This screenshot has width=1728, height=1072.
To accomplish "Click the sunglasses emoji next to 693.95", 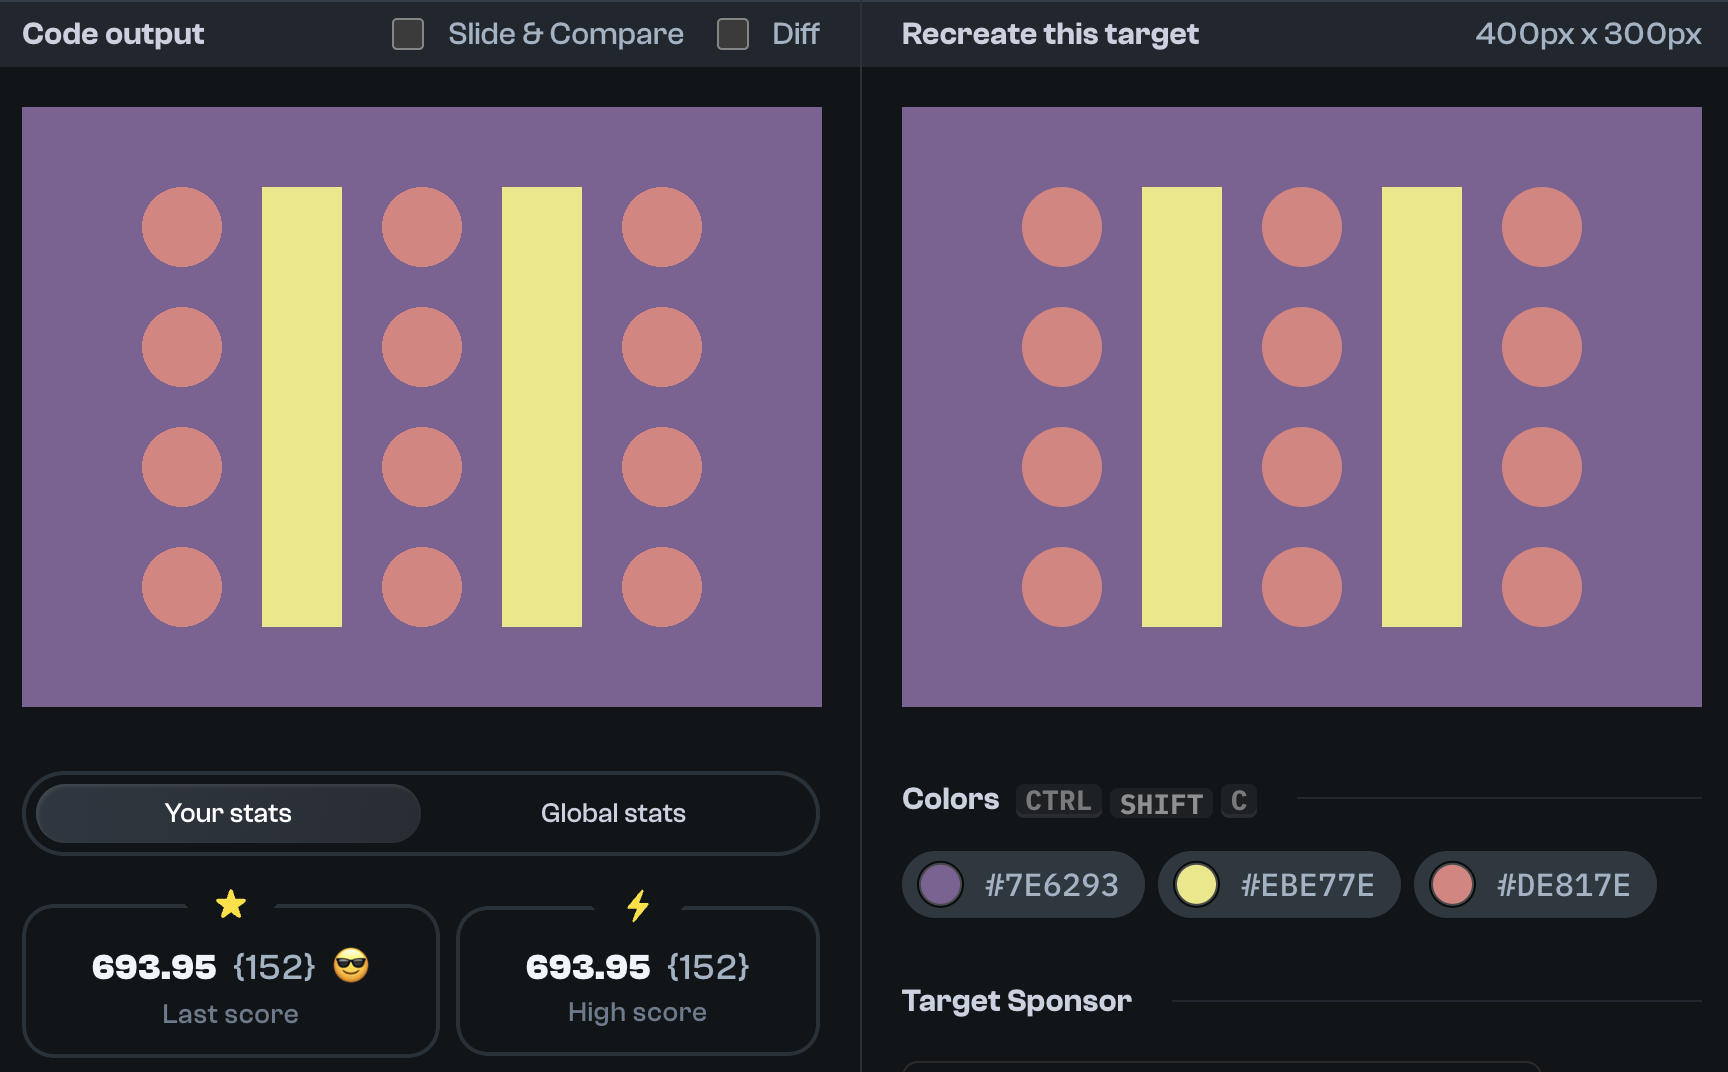I will [x=351, y=966].
